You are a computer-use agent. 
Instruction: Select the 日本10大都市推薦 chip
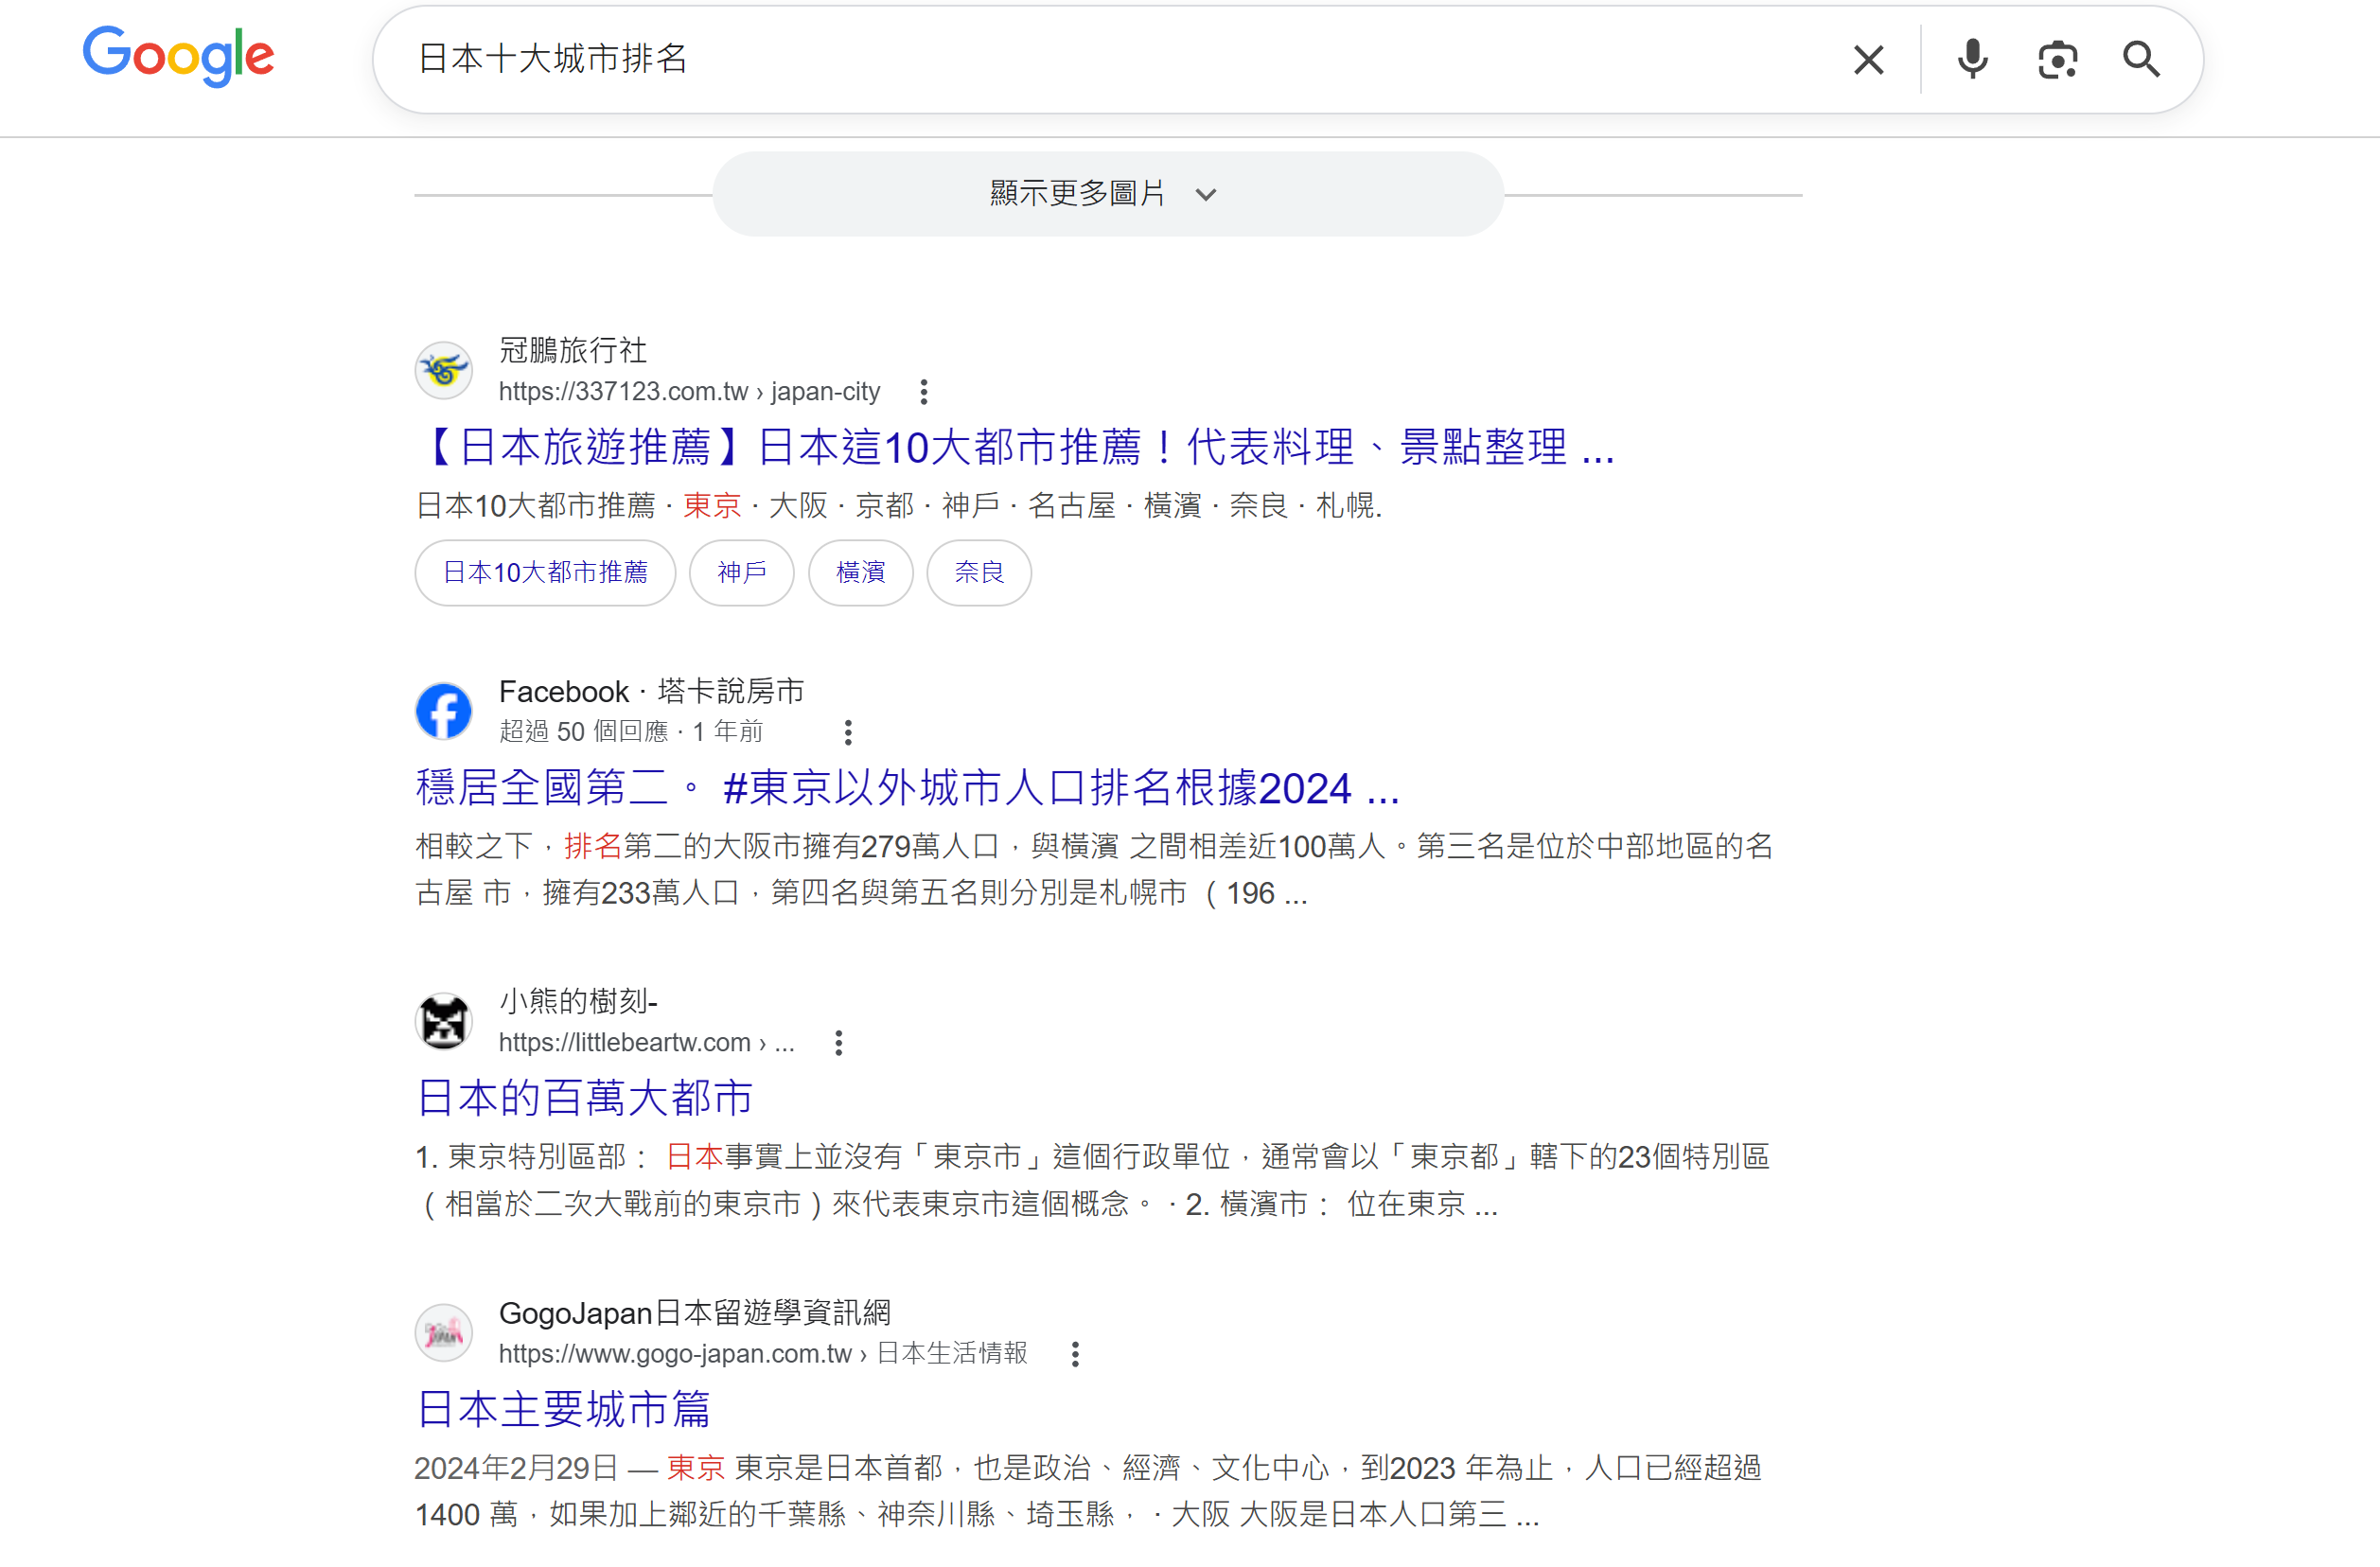tap(545, 572)
